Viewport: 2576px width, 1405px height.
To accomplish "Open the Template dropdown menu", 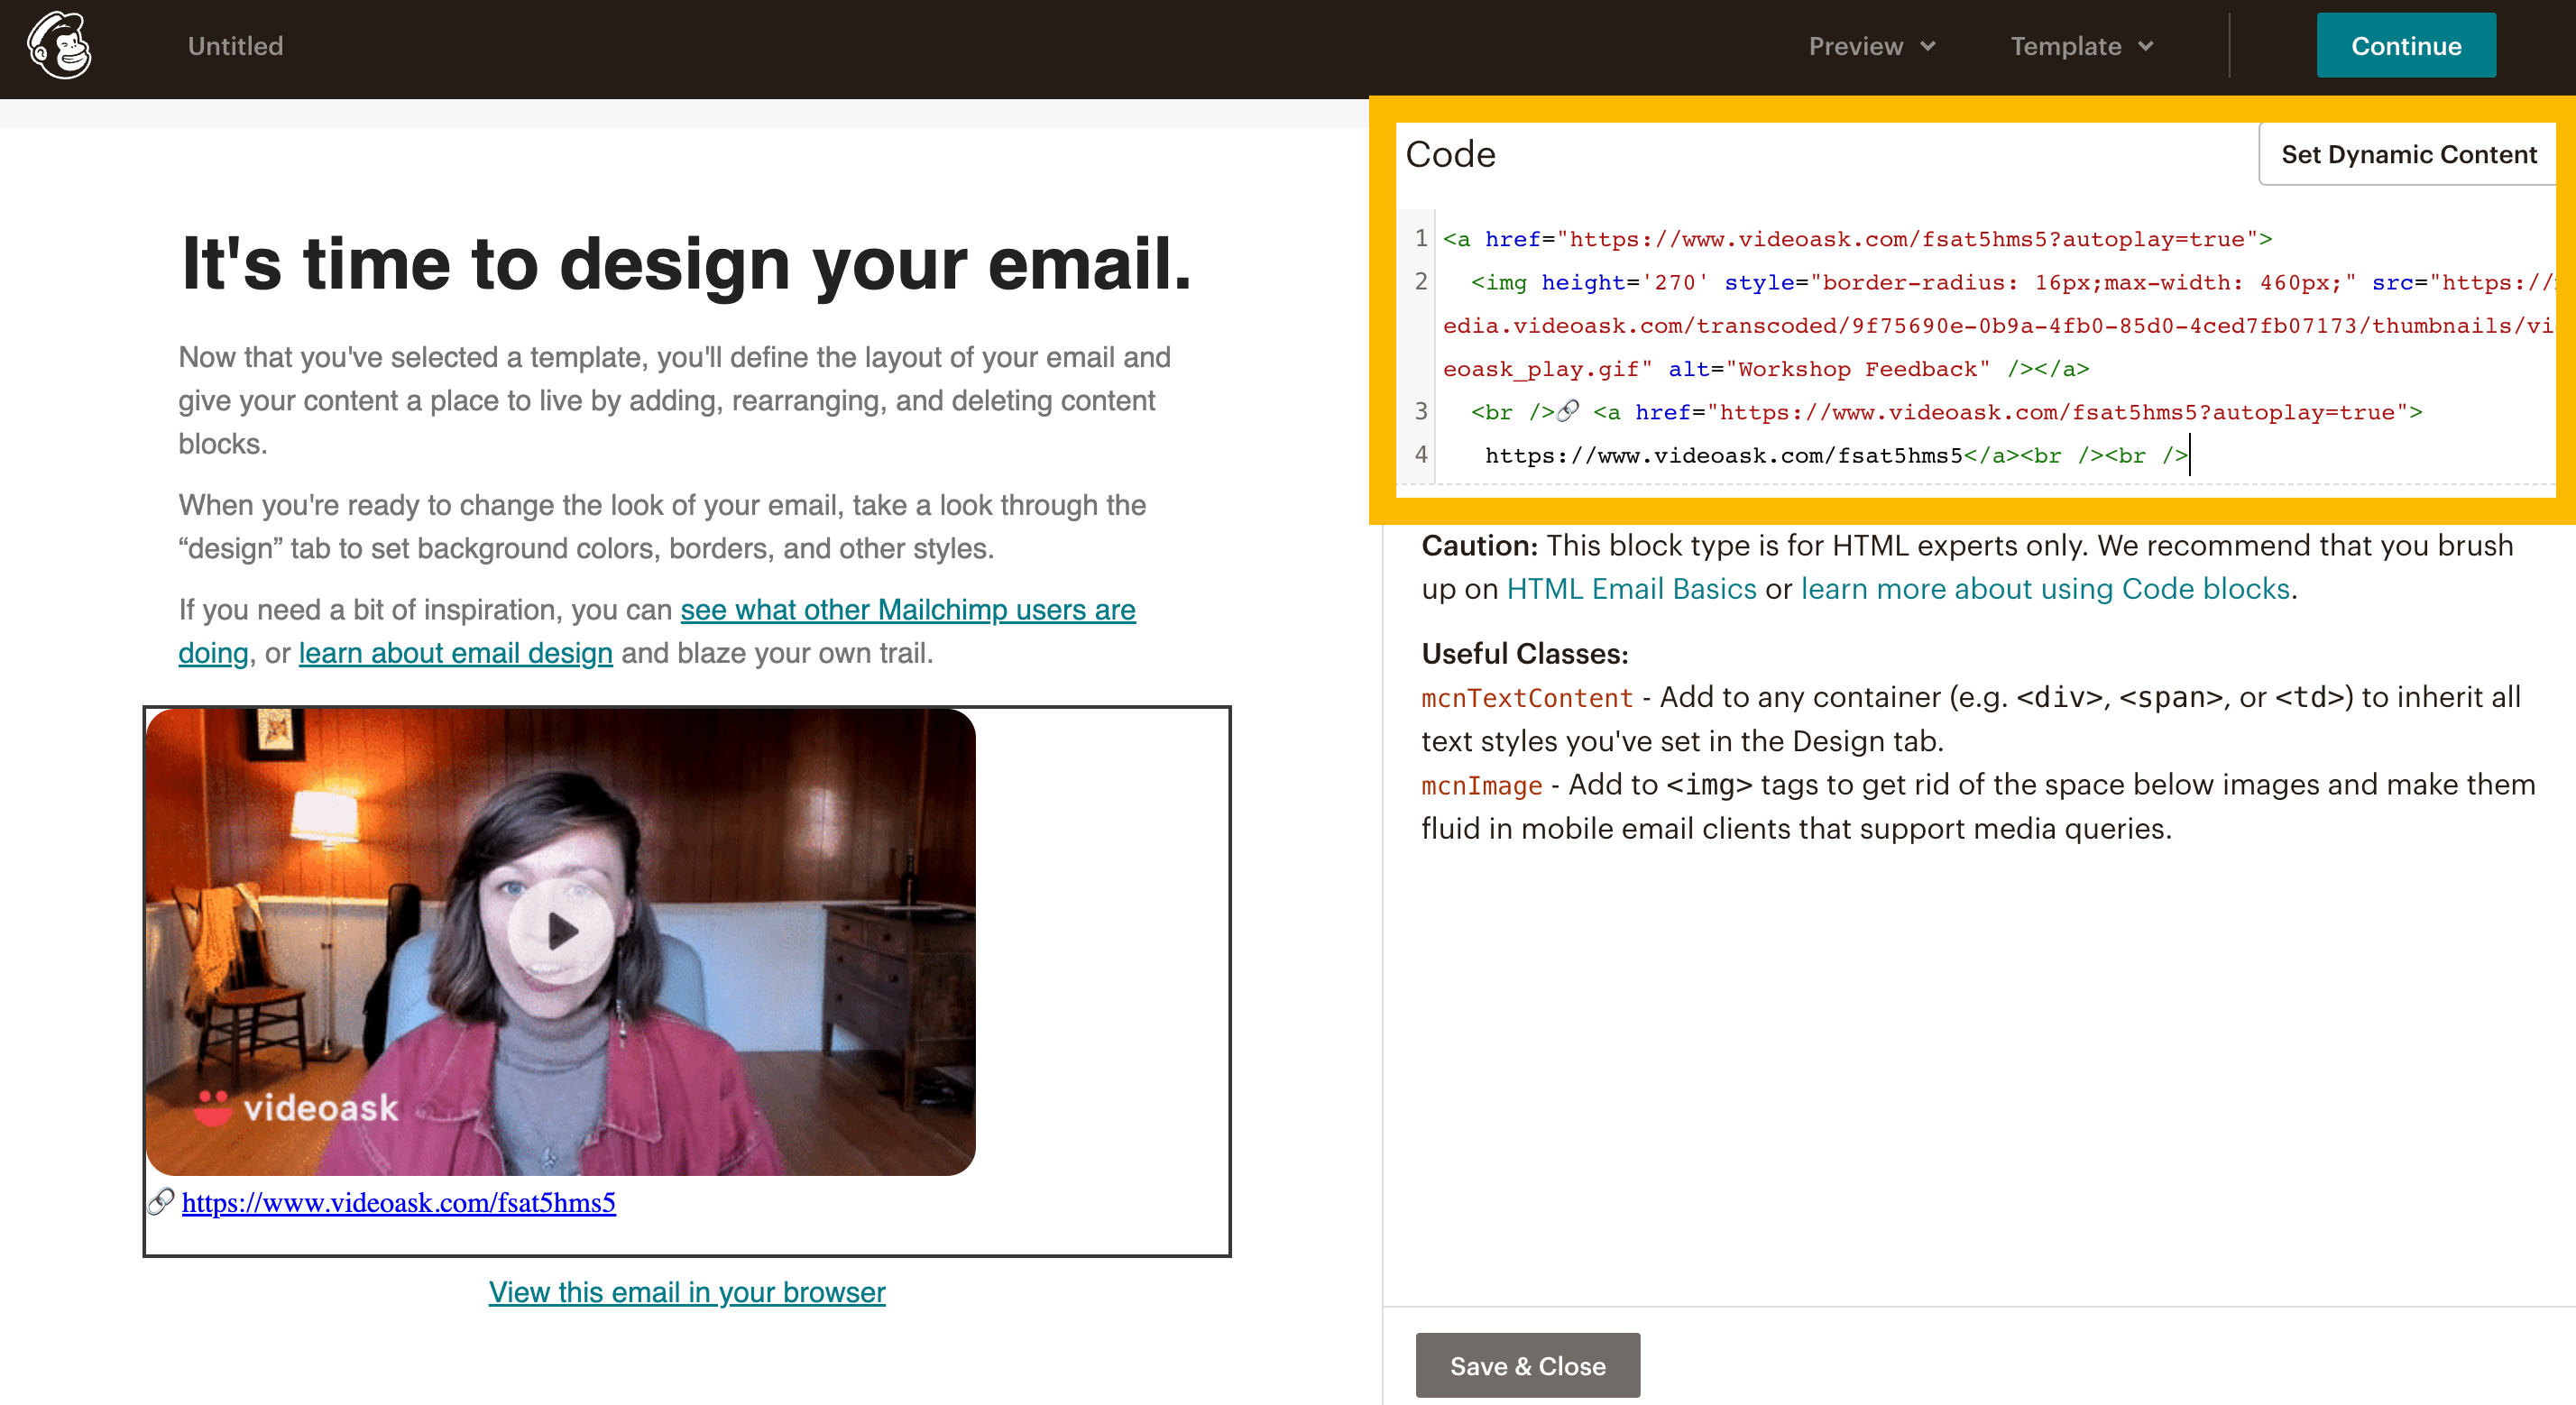I will (2081, 46).
